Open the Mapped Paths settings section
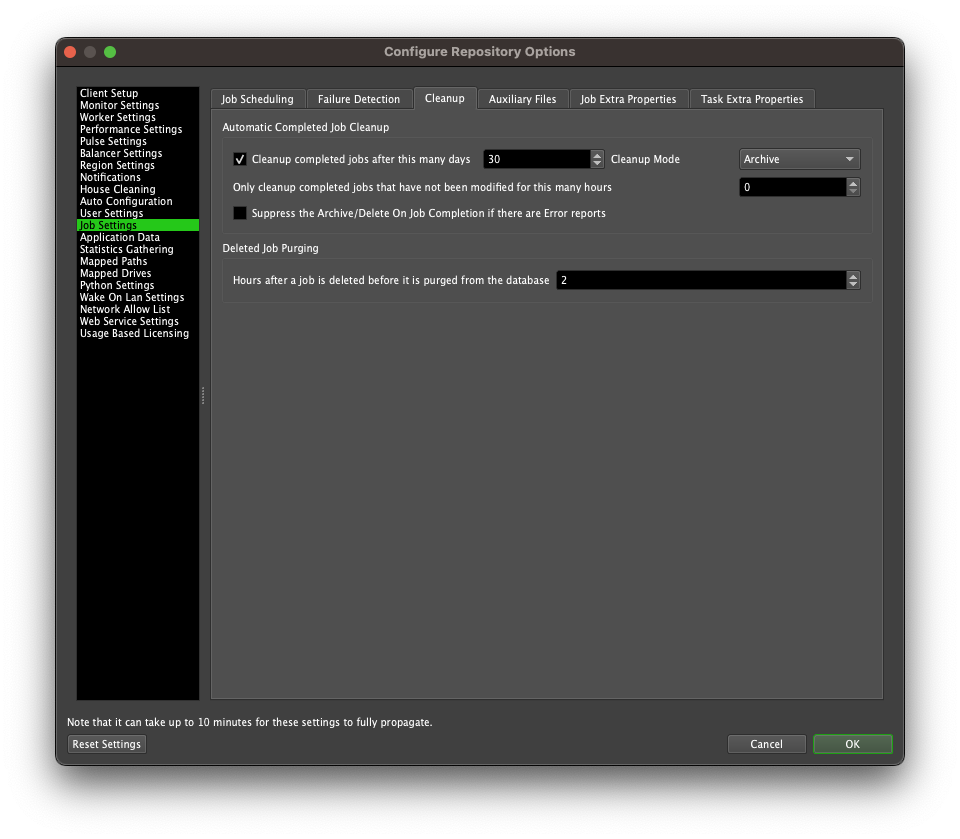Screen dimensions: 960x839 (111, 261)
